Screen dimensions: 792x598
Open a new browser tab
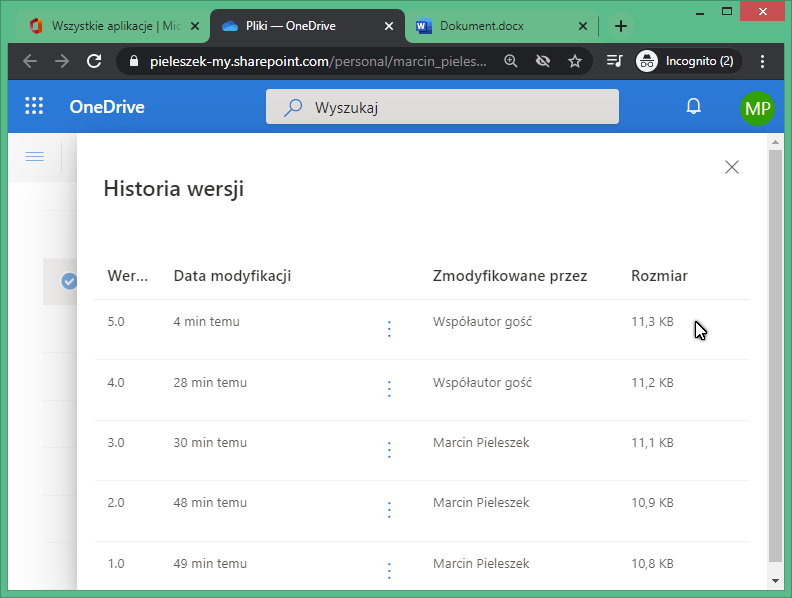point(621,26)
